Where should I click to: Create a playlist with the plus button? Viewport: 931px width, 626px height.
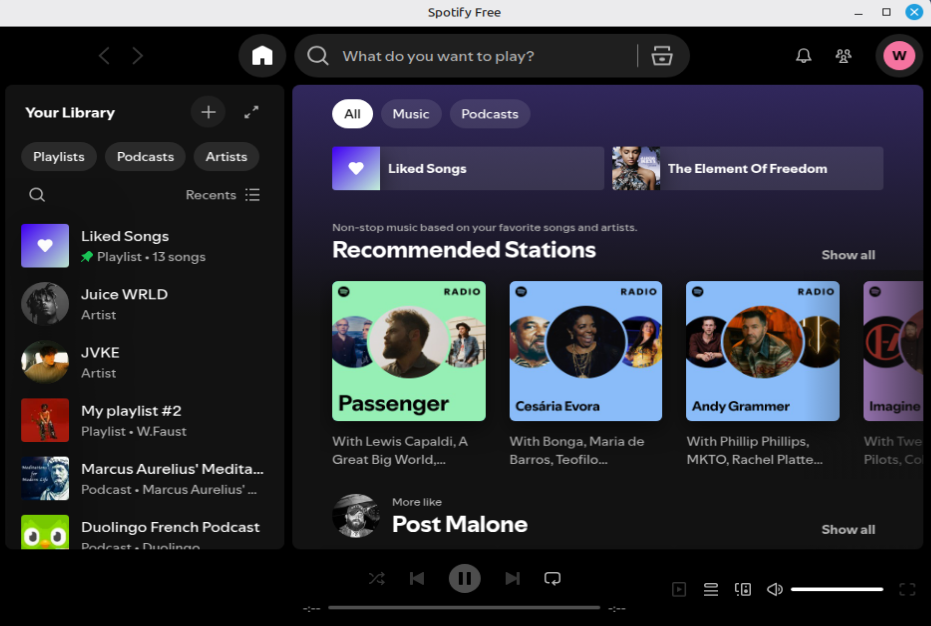click(208, 112)
